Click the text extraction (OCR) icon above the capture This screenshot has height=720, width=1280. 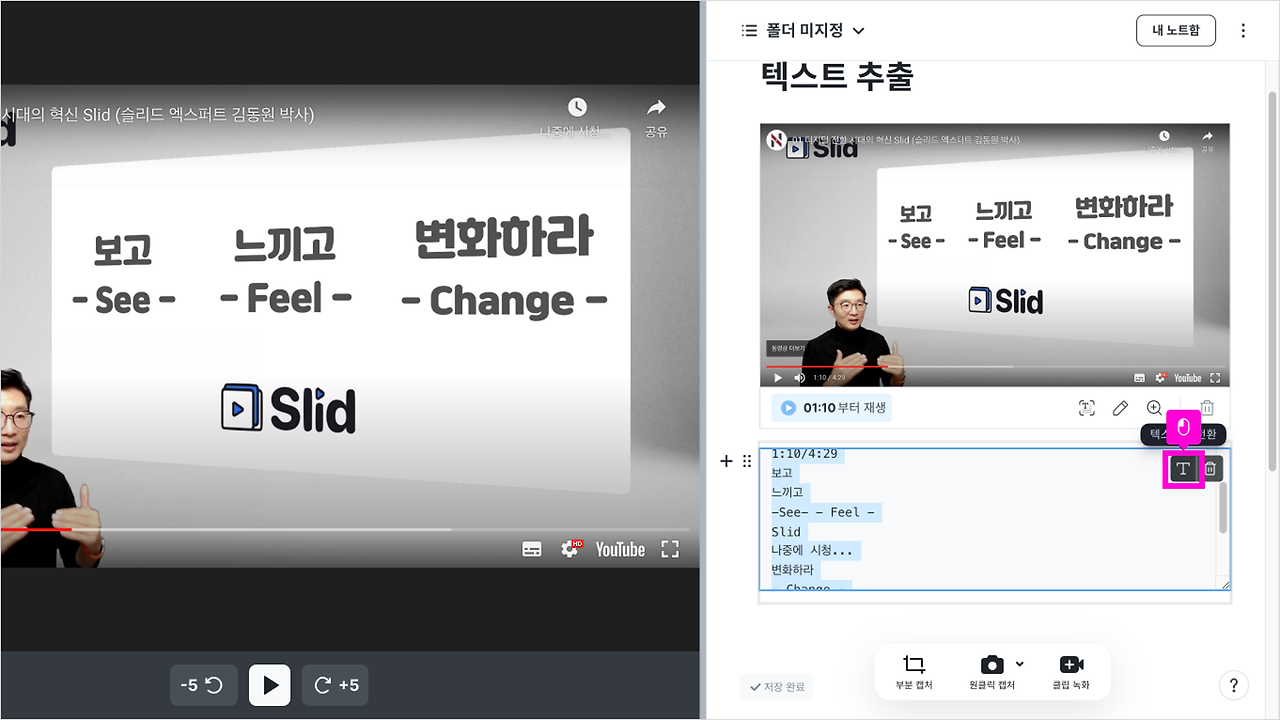tap(1087, 408)
